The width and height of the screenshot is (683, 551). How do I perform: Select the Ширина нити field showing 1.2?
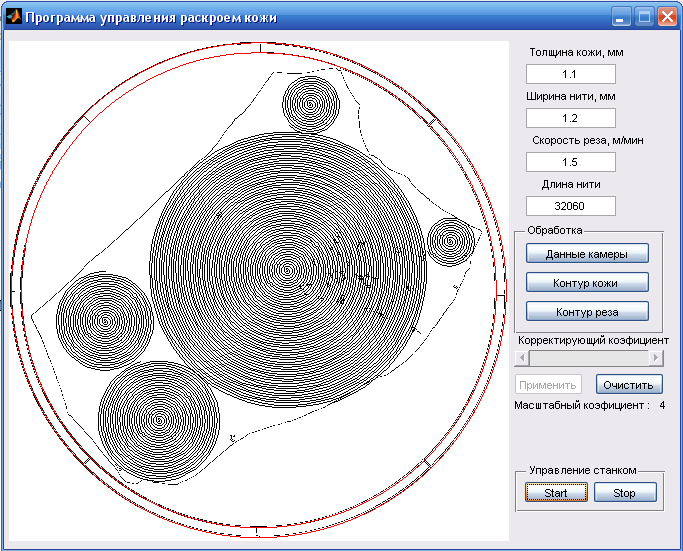pos(570,118)
